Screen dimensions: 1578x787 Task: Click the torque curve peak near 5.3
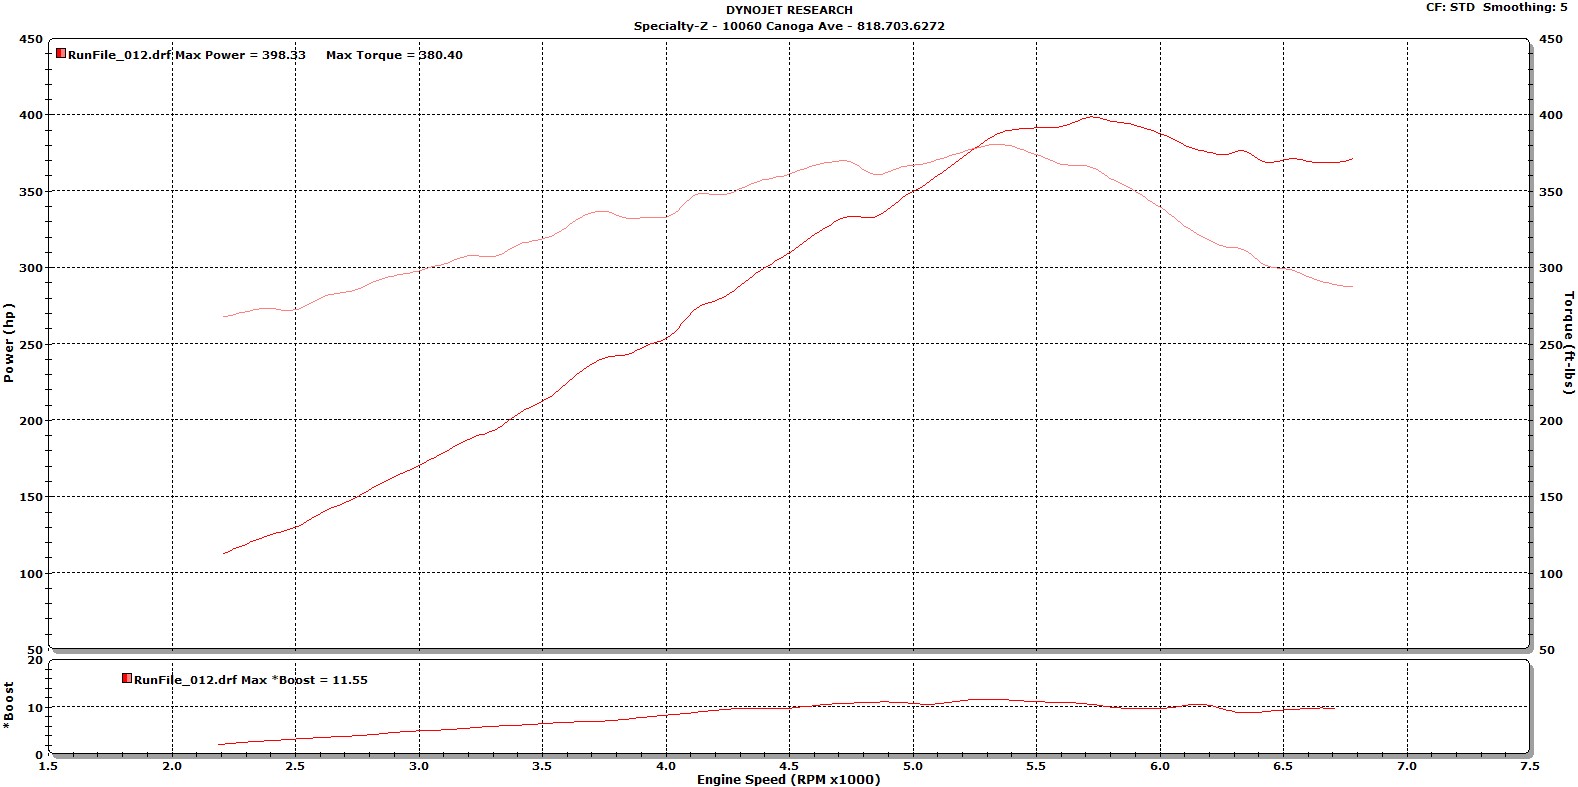996,144
